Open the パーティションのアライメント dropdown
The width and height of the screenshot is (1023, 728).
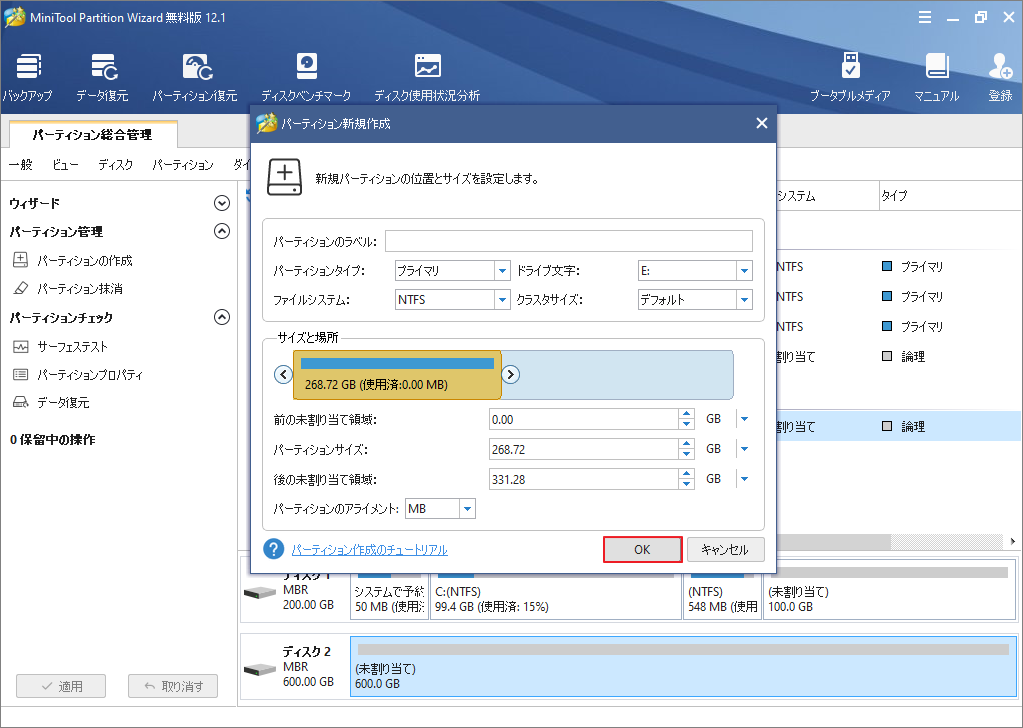[467, 509]
